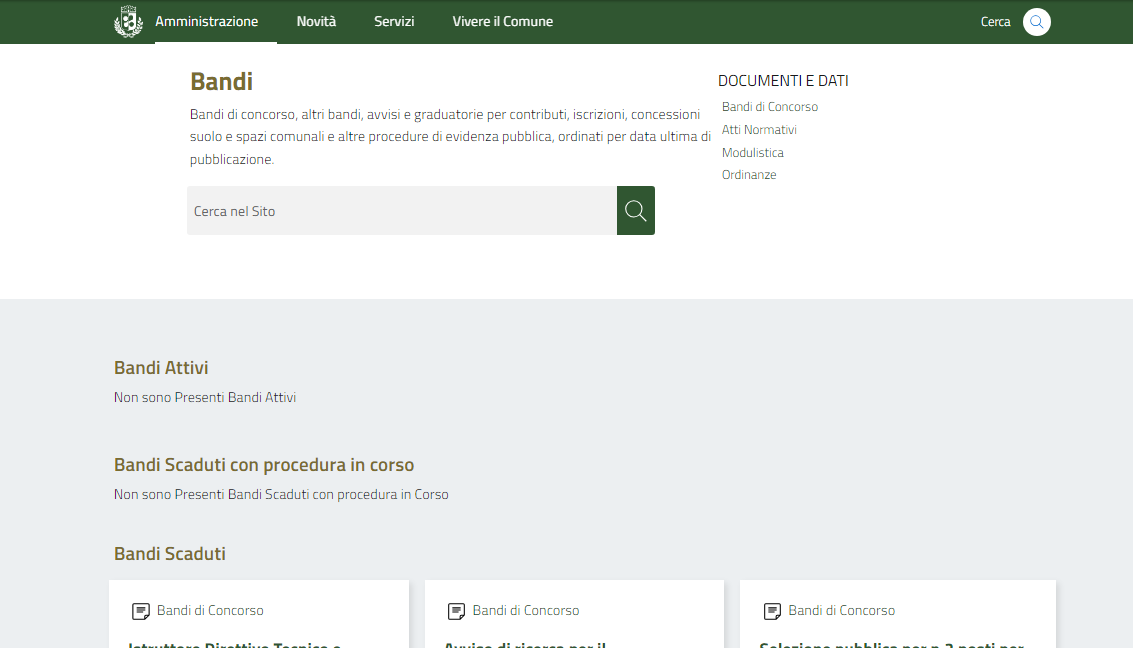The image size is (1133, 648).
Task: Open the 'Selezione pubblica' bando card
Action: (890, 643)
